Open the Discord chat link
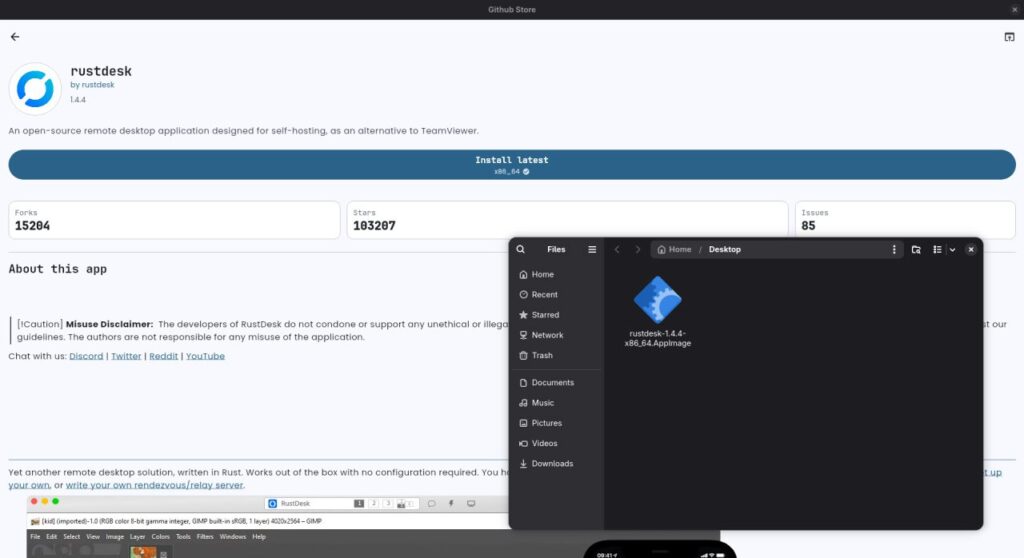This screenshot has width=1024, height=558. tap(86, 356)
